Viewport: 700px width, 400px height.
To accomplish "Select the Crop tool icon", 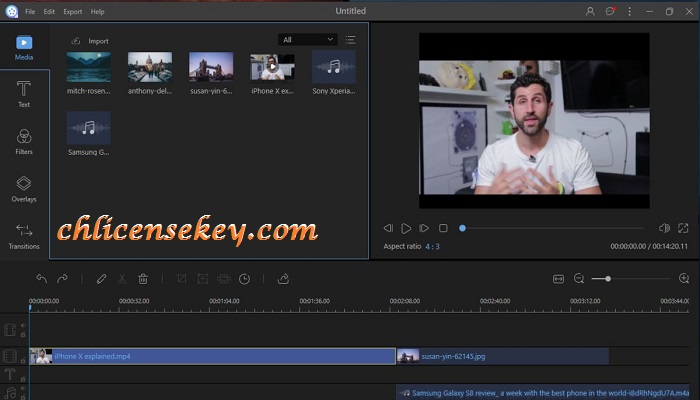I will click(181, 279).
